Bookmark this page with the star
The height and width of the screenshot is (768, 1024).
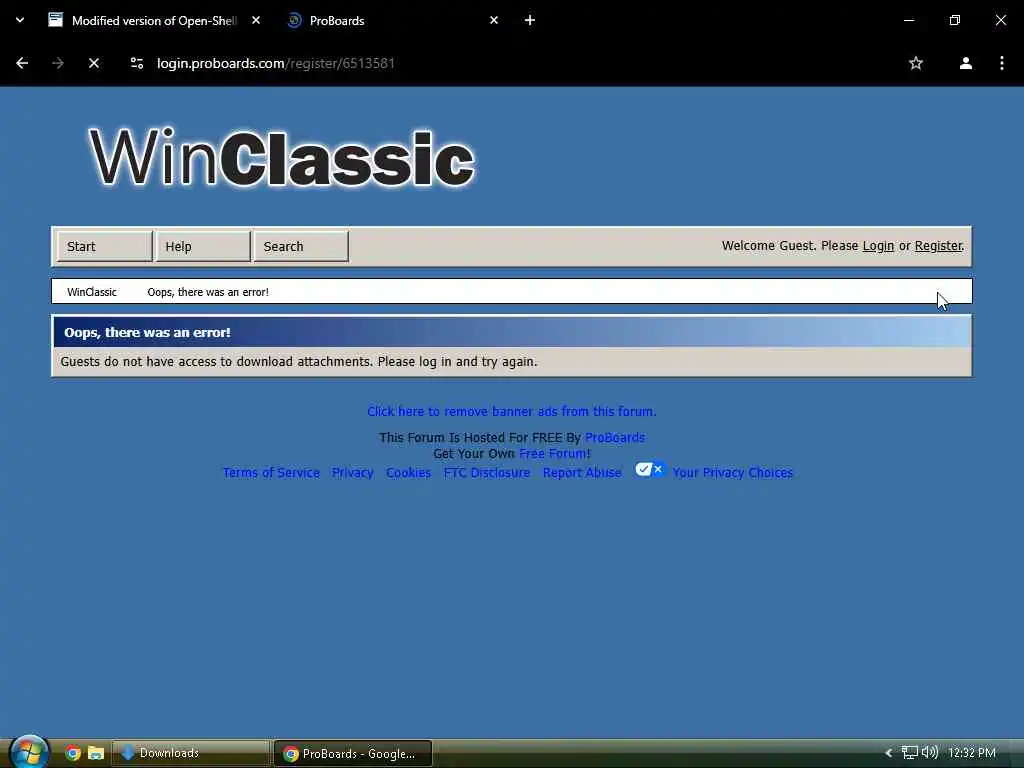click(x=916, y=63)
